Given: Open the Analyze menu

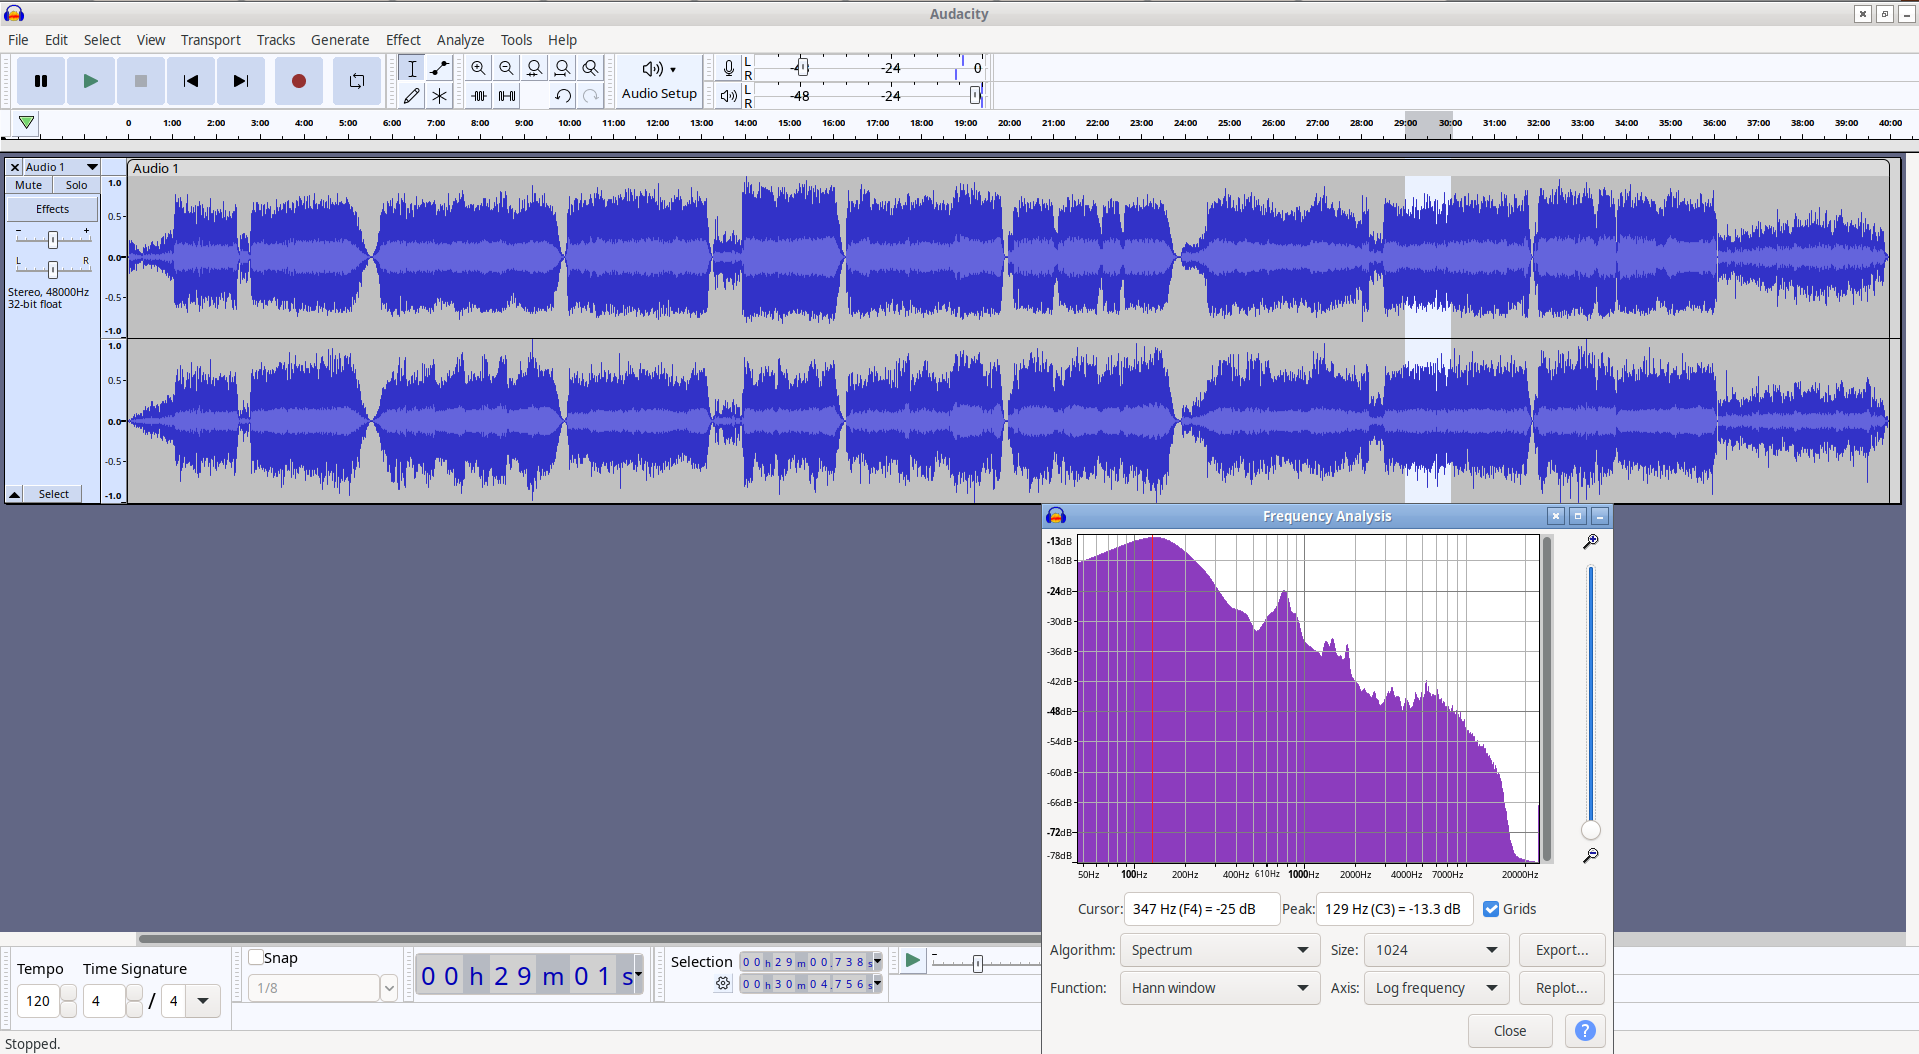Looking at the screenshot, I should [460, 40].
